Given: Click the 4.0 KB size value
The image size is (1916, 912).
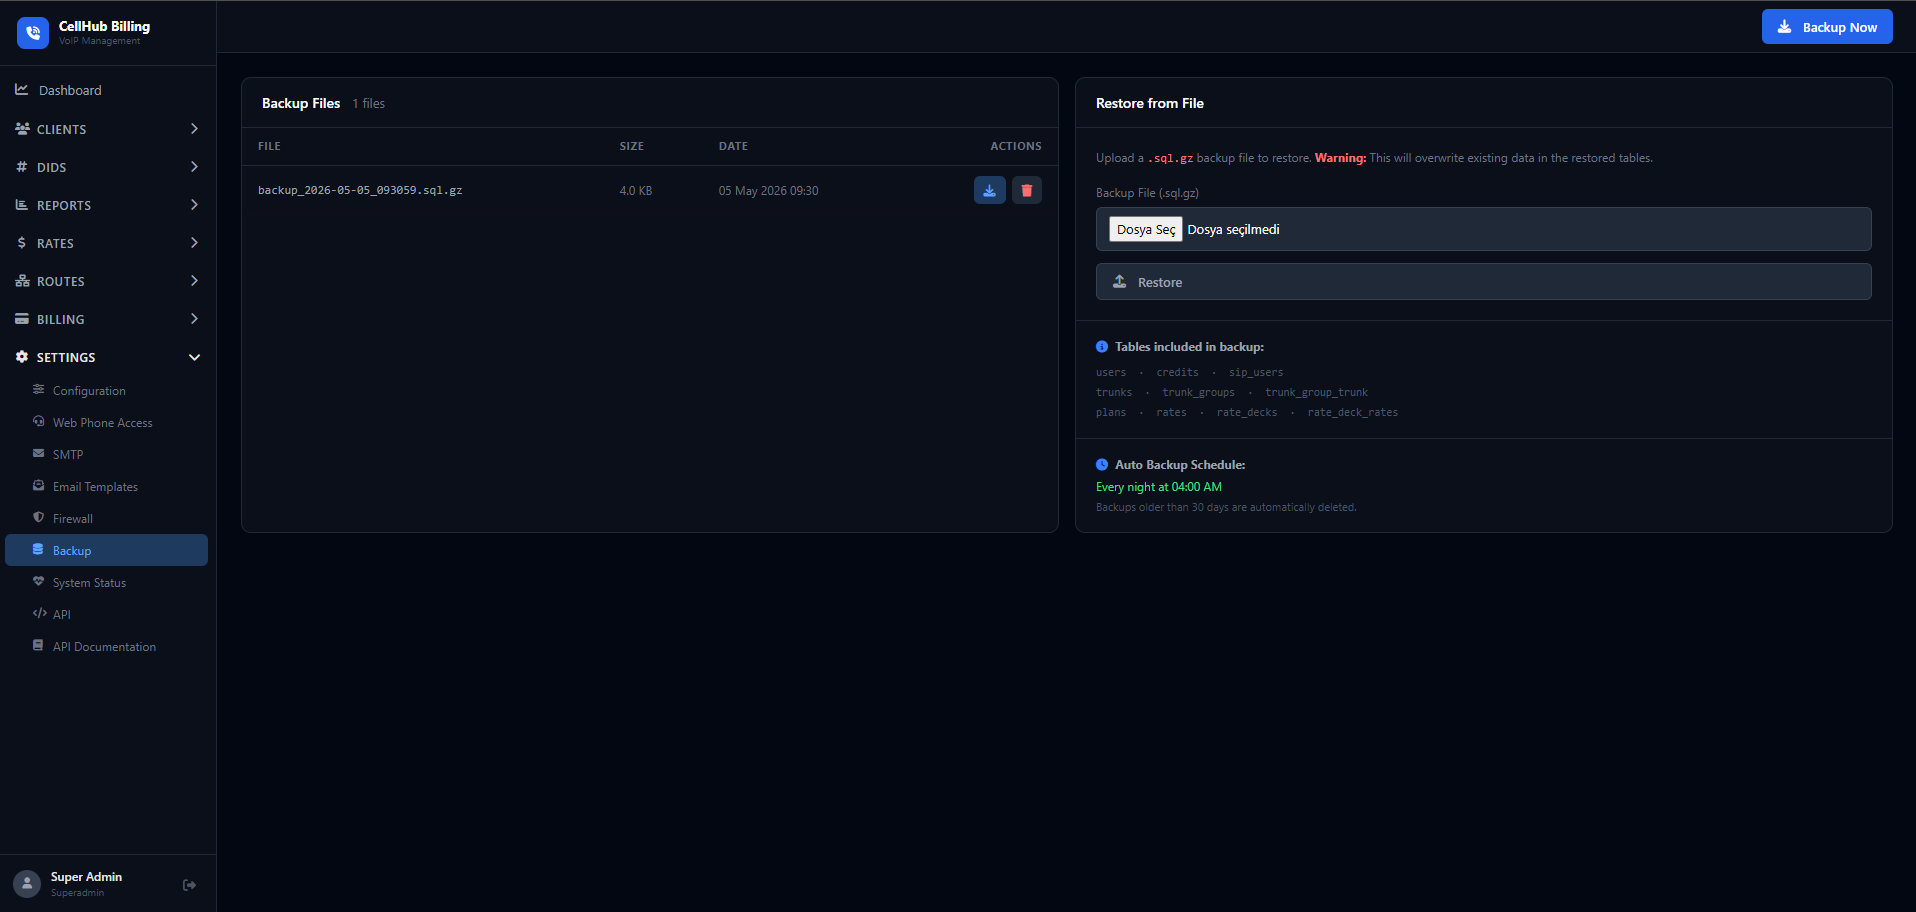Looking at the screenshot, I should pos(636,191).
